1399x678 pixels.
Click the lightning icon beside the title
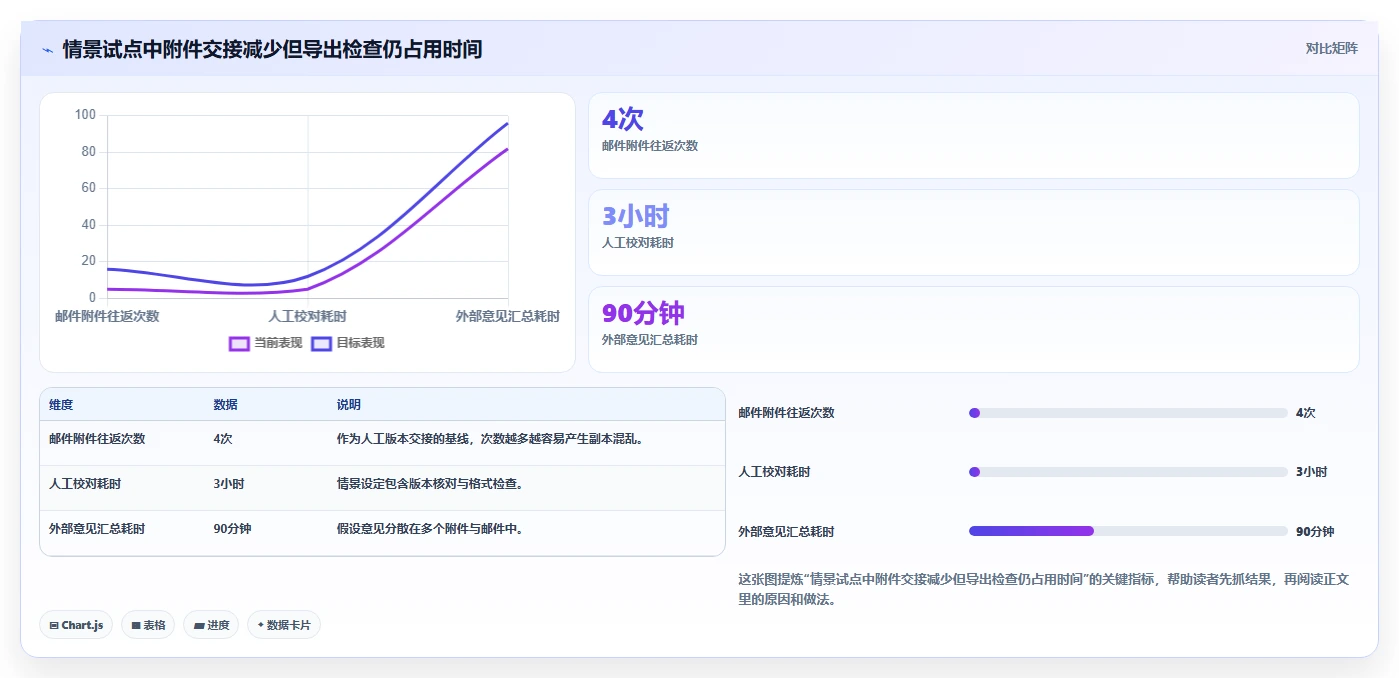47,49
